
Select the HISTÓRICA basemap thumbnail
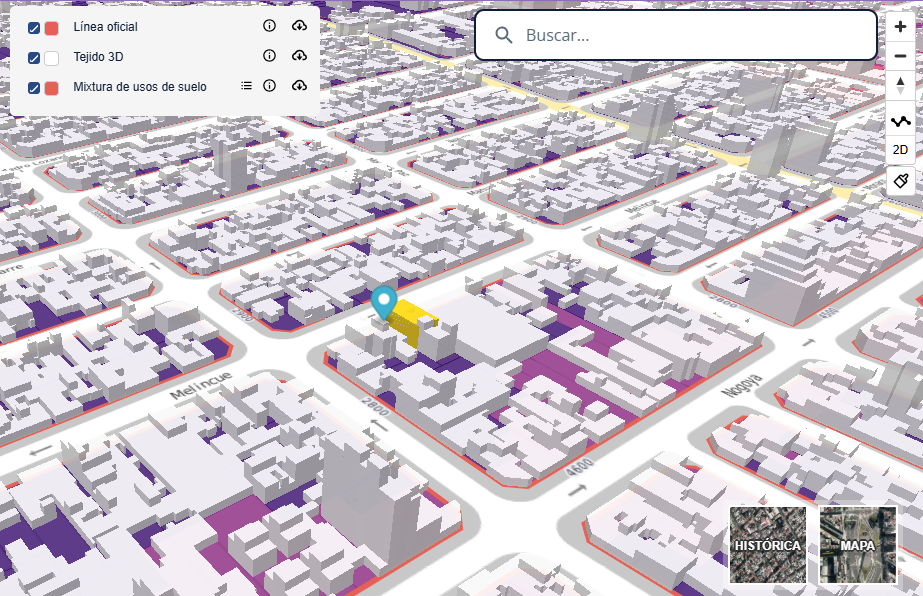pyautogui.click(x=767, y=545)
